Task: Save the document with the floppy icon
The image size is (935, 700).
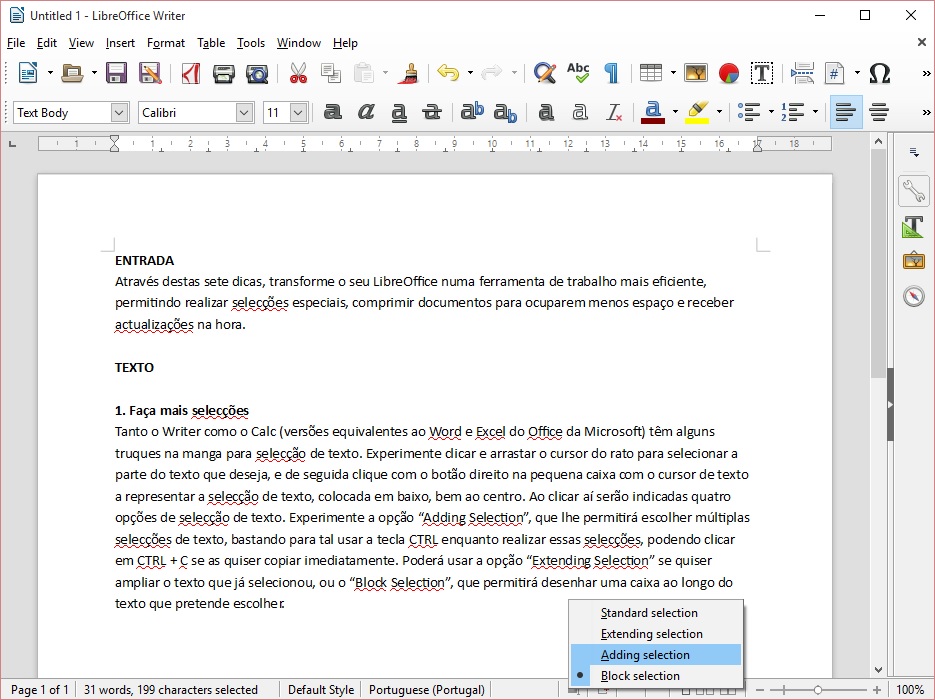Action: pos(116,73)
